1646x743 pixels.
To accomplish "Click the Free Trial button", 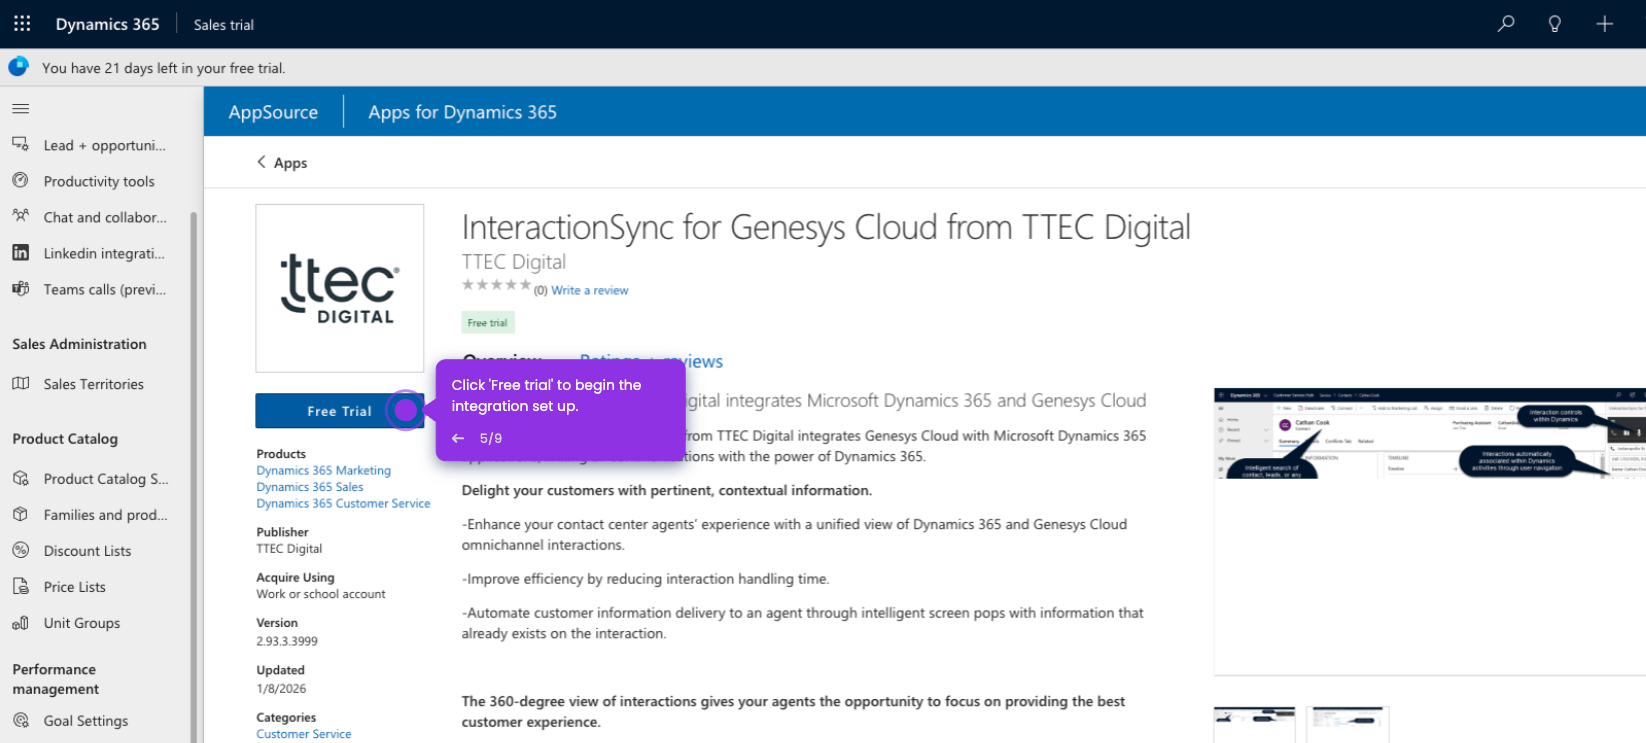I will 340,411.
